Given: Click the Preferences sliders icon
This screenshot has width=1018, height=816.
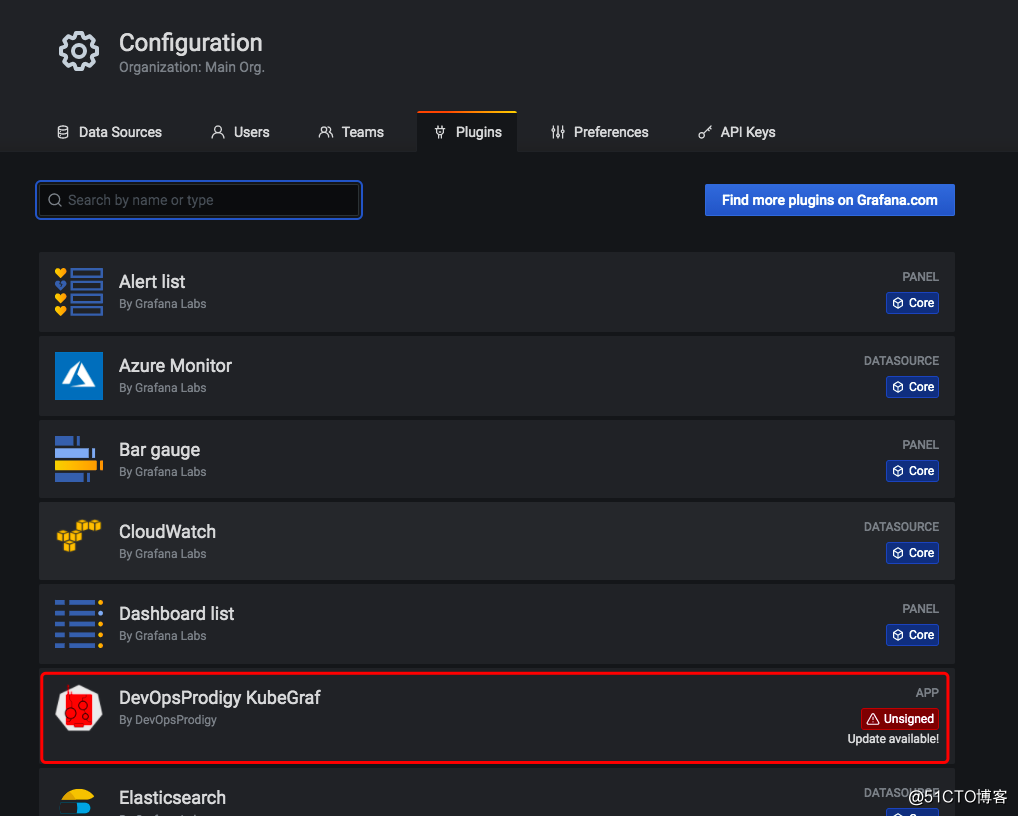Looking at the screenshot, I should coord(558,132).
